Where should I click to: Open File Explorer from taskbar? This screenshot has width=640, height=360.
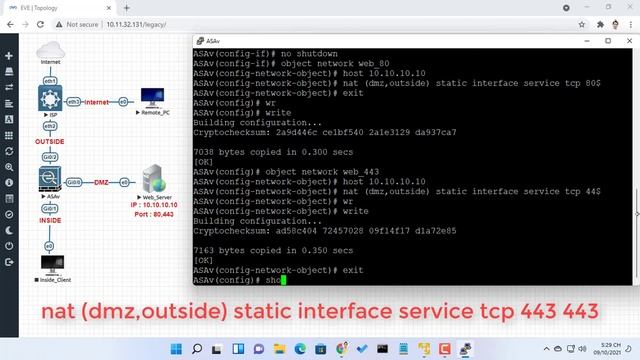(280, 349)
